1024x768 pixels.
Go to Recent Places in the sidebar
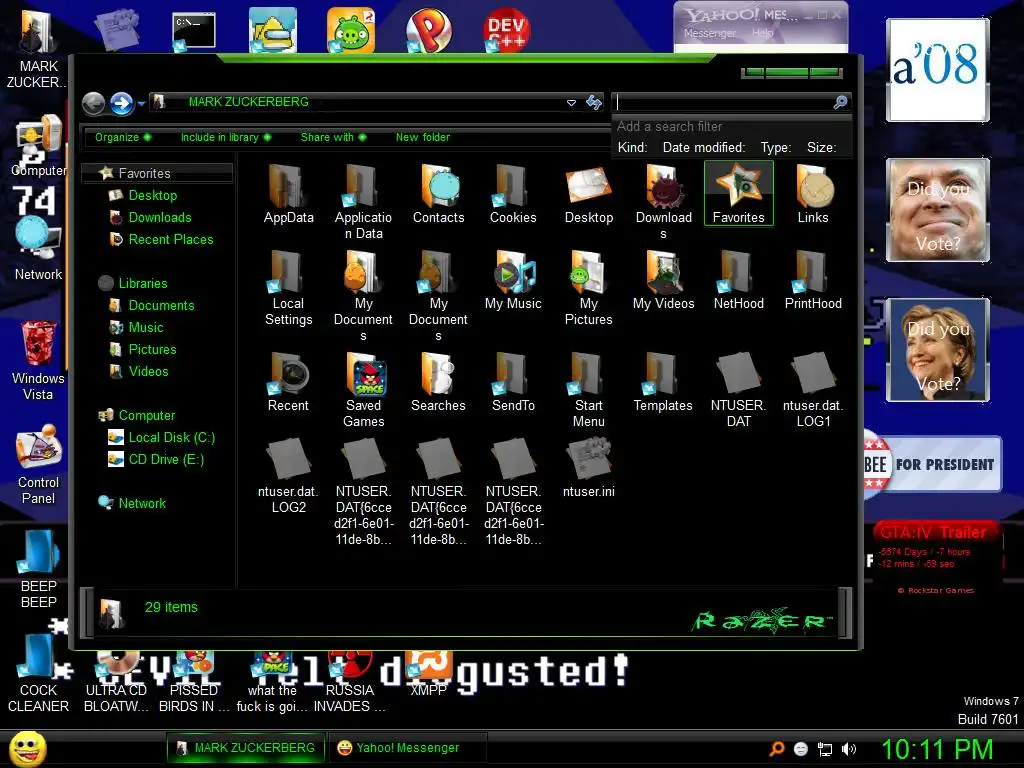tap(170, 240)
